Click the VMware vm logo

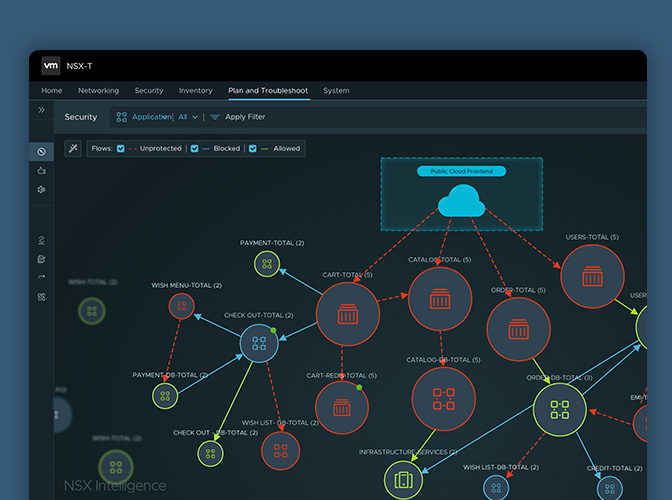pos(51,66)
